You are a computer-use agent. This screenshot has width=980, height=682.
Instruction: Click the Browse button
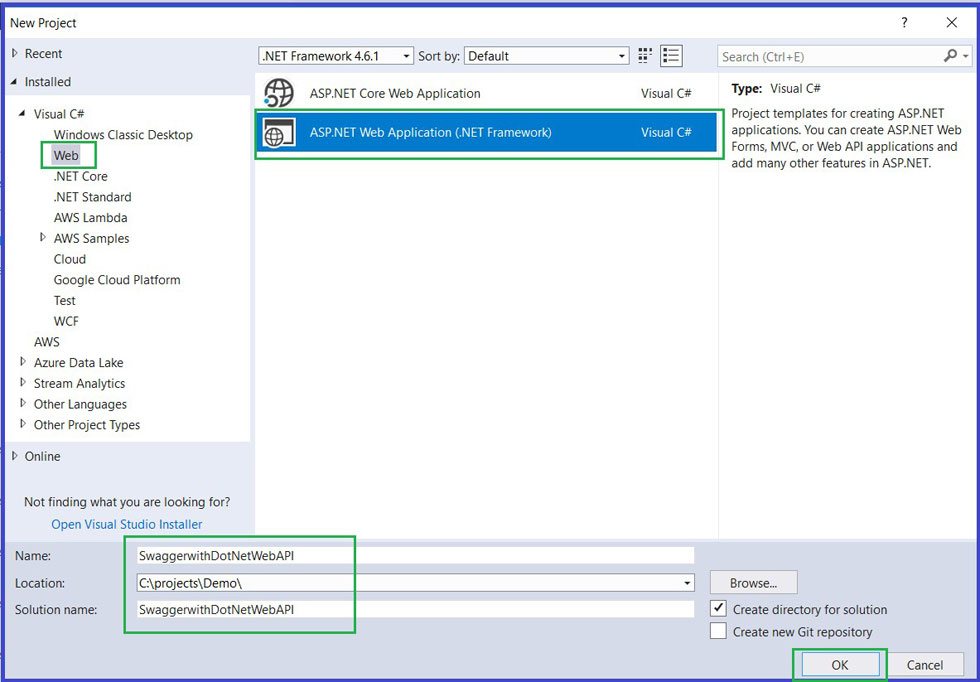point(753,582)
